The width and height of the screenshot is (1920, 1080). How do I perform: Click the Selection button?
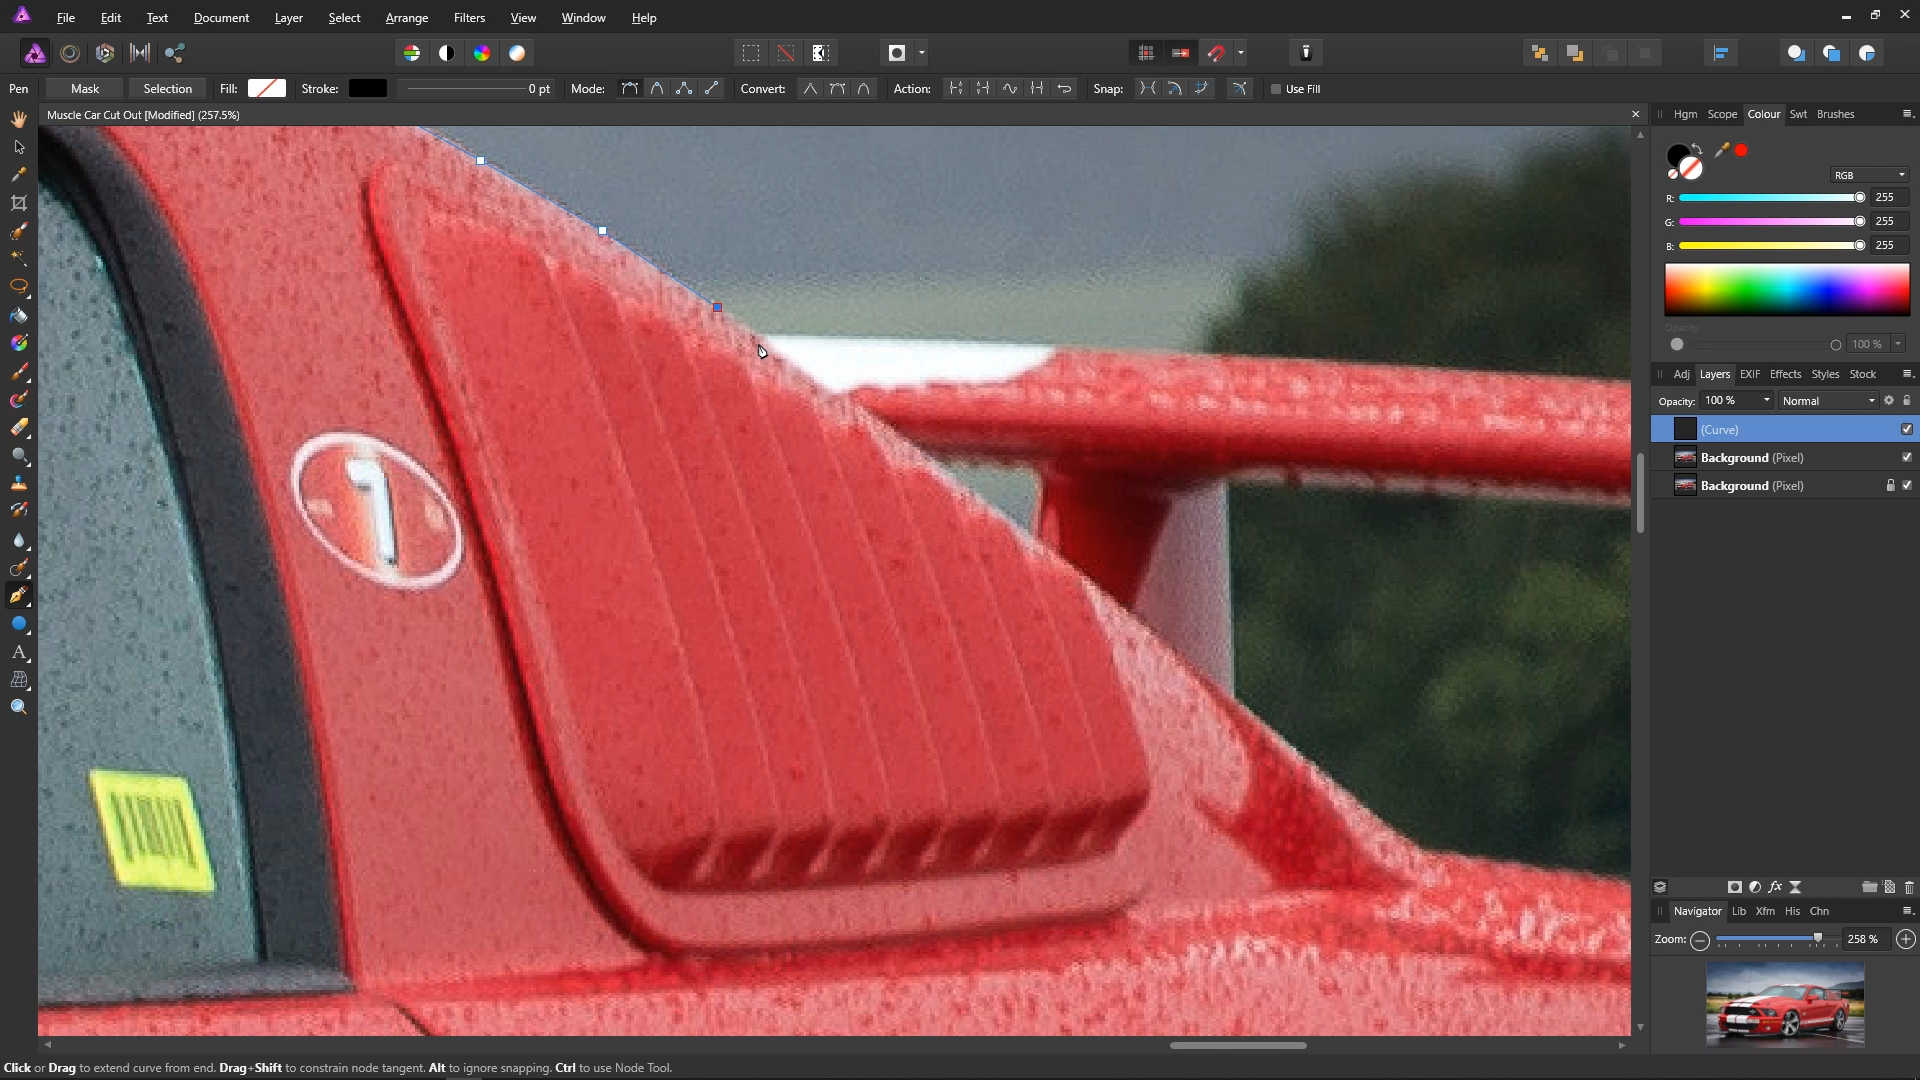click(167, 89)
